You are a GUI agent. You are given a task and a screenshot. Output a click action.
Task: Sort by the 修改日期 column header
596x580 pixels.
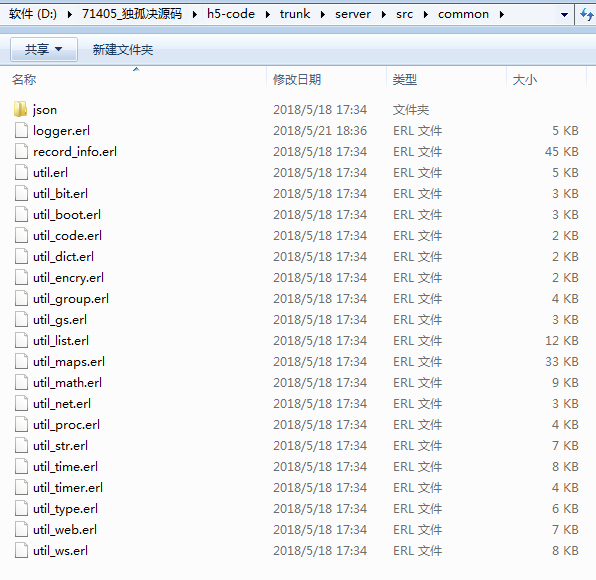pos(297,79)
